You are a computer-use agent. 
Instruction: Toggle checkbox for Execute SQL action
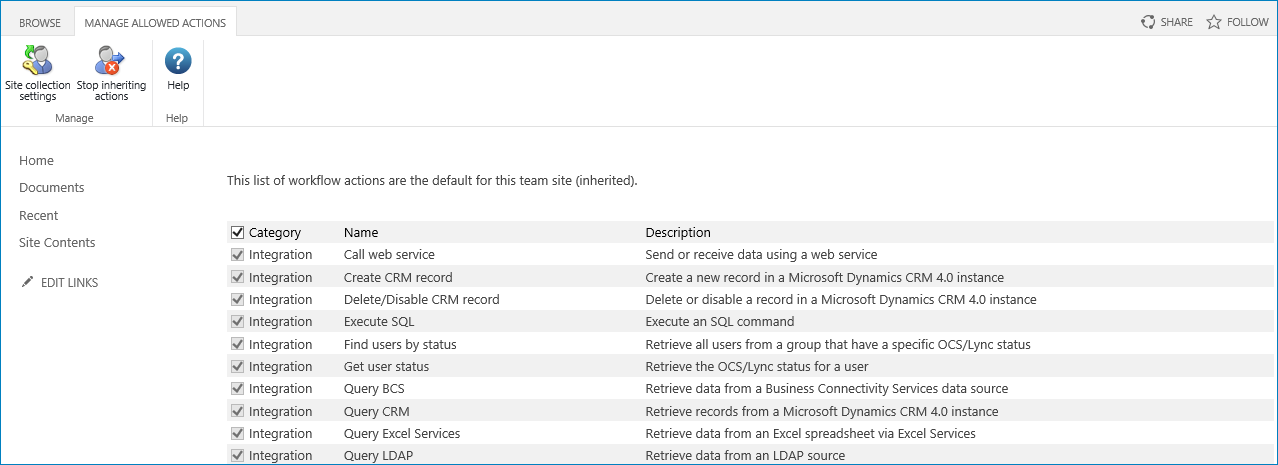(237, 322)
